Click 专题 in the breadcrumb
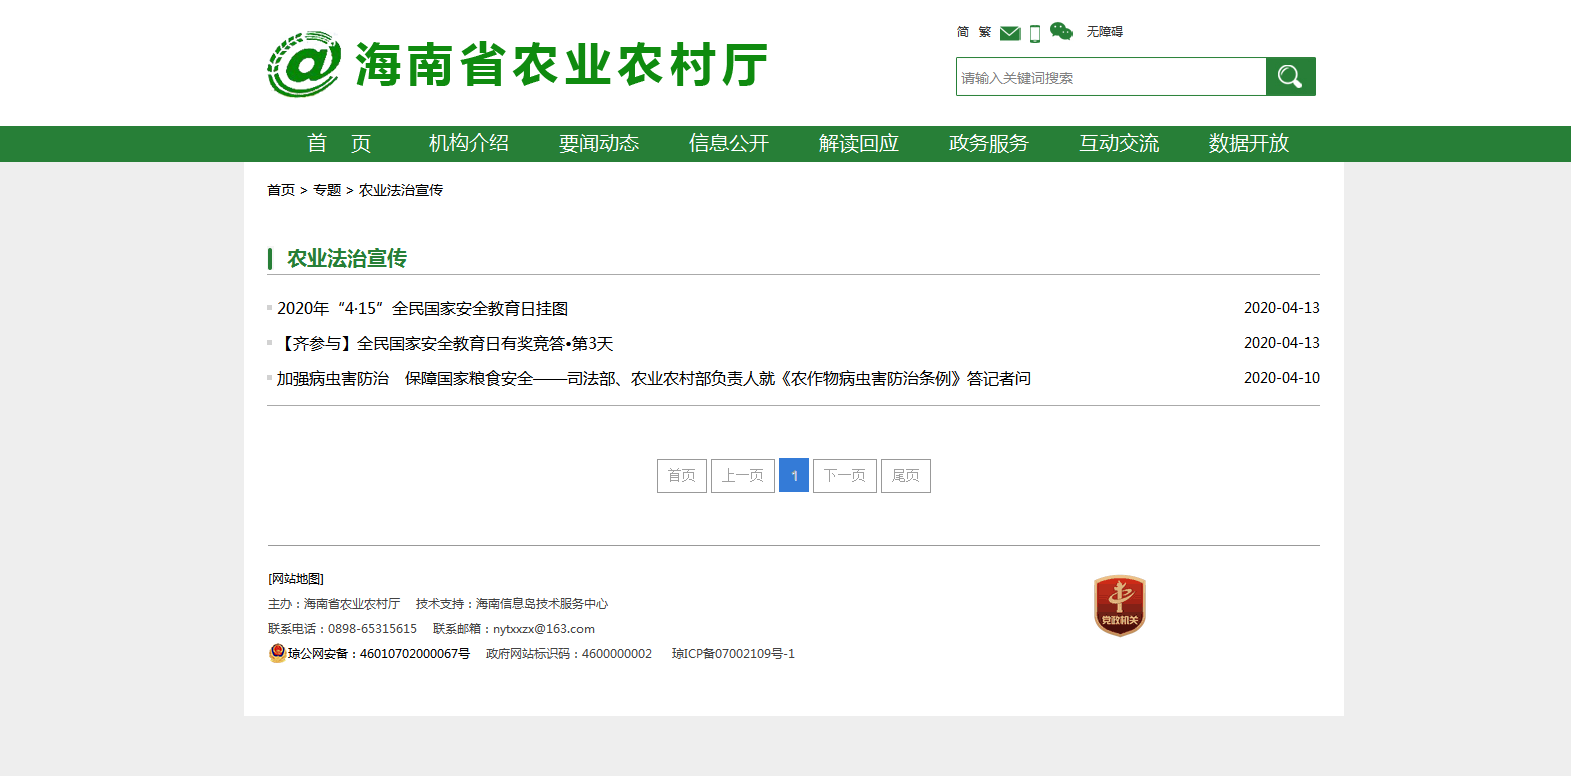Viewport: 1571px width, 776px height. [327, 190]
